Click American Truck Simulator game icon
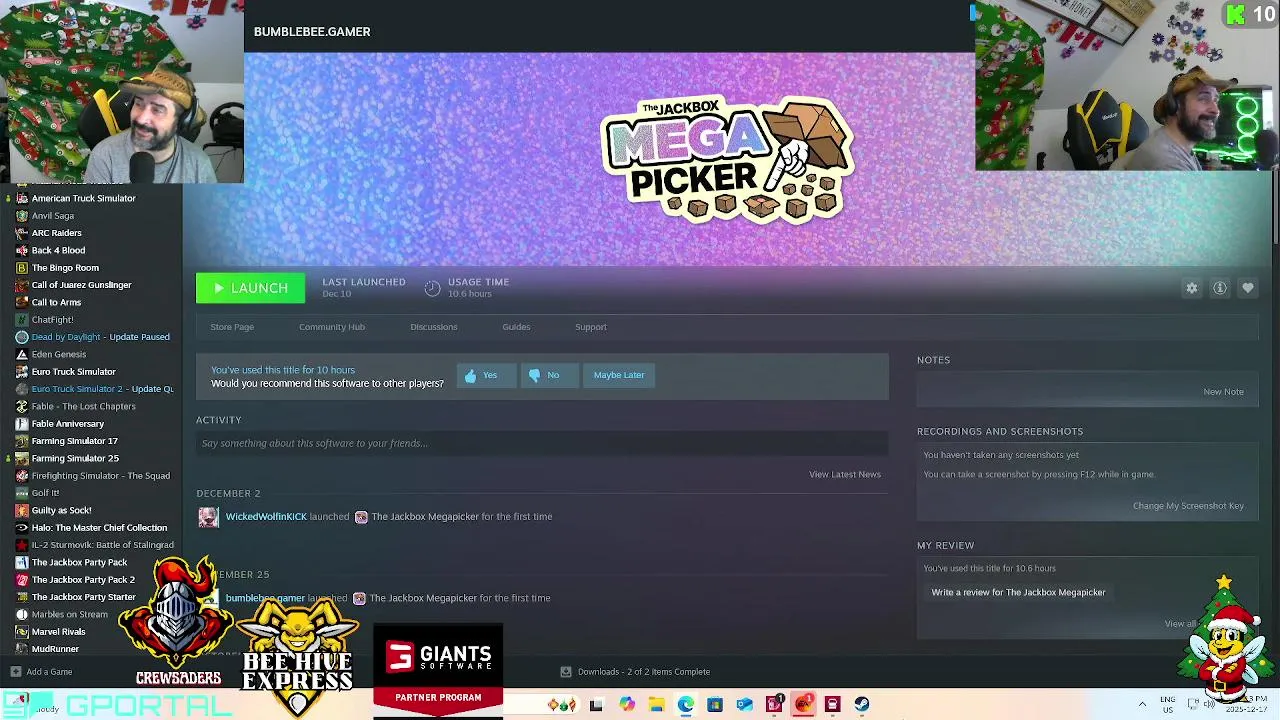 [22, 198]
